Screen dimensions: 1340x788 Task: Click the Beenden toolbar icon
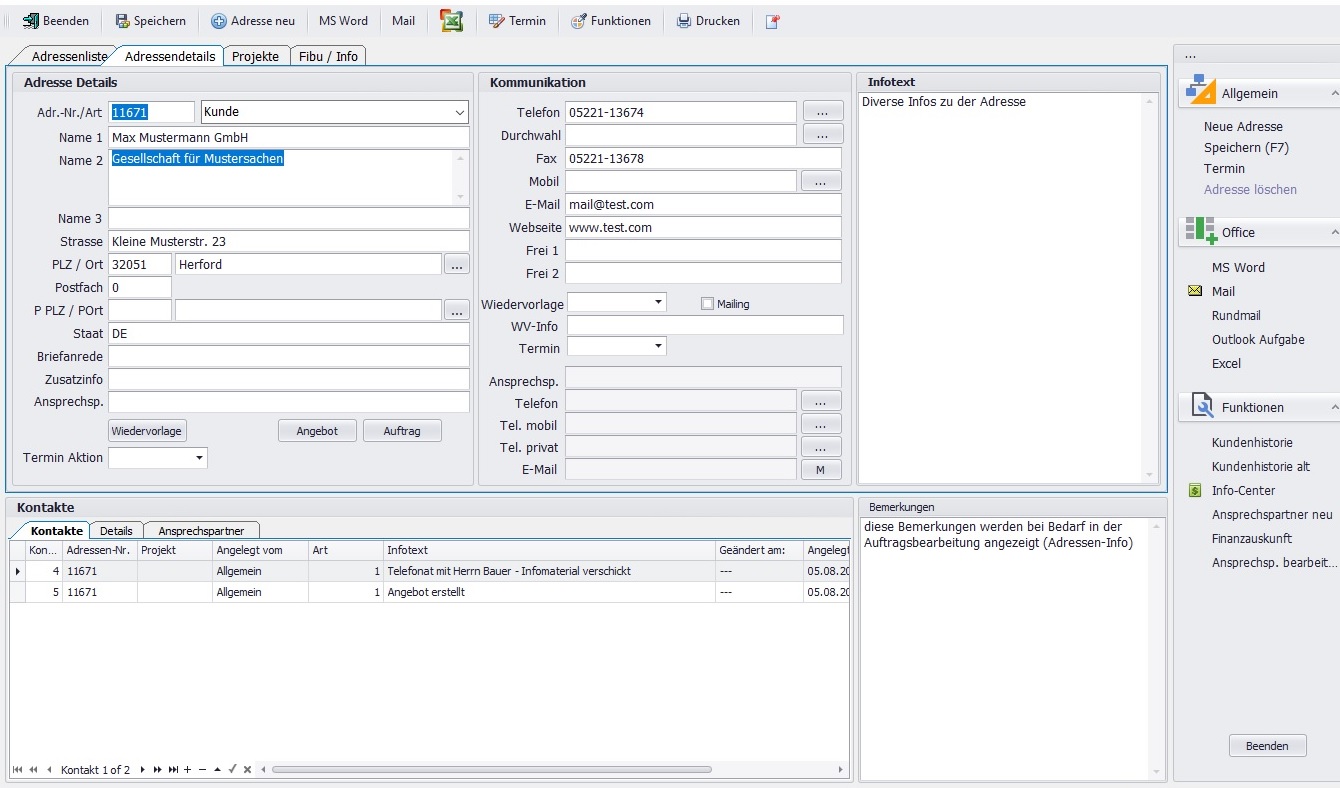tap(31, 21)
